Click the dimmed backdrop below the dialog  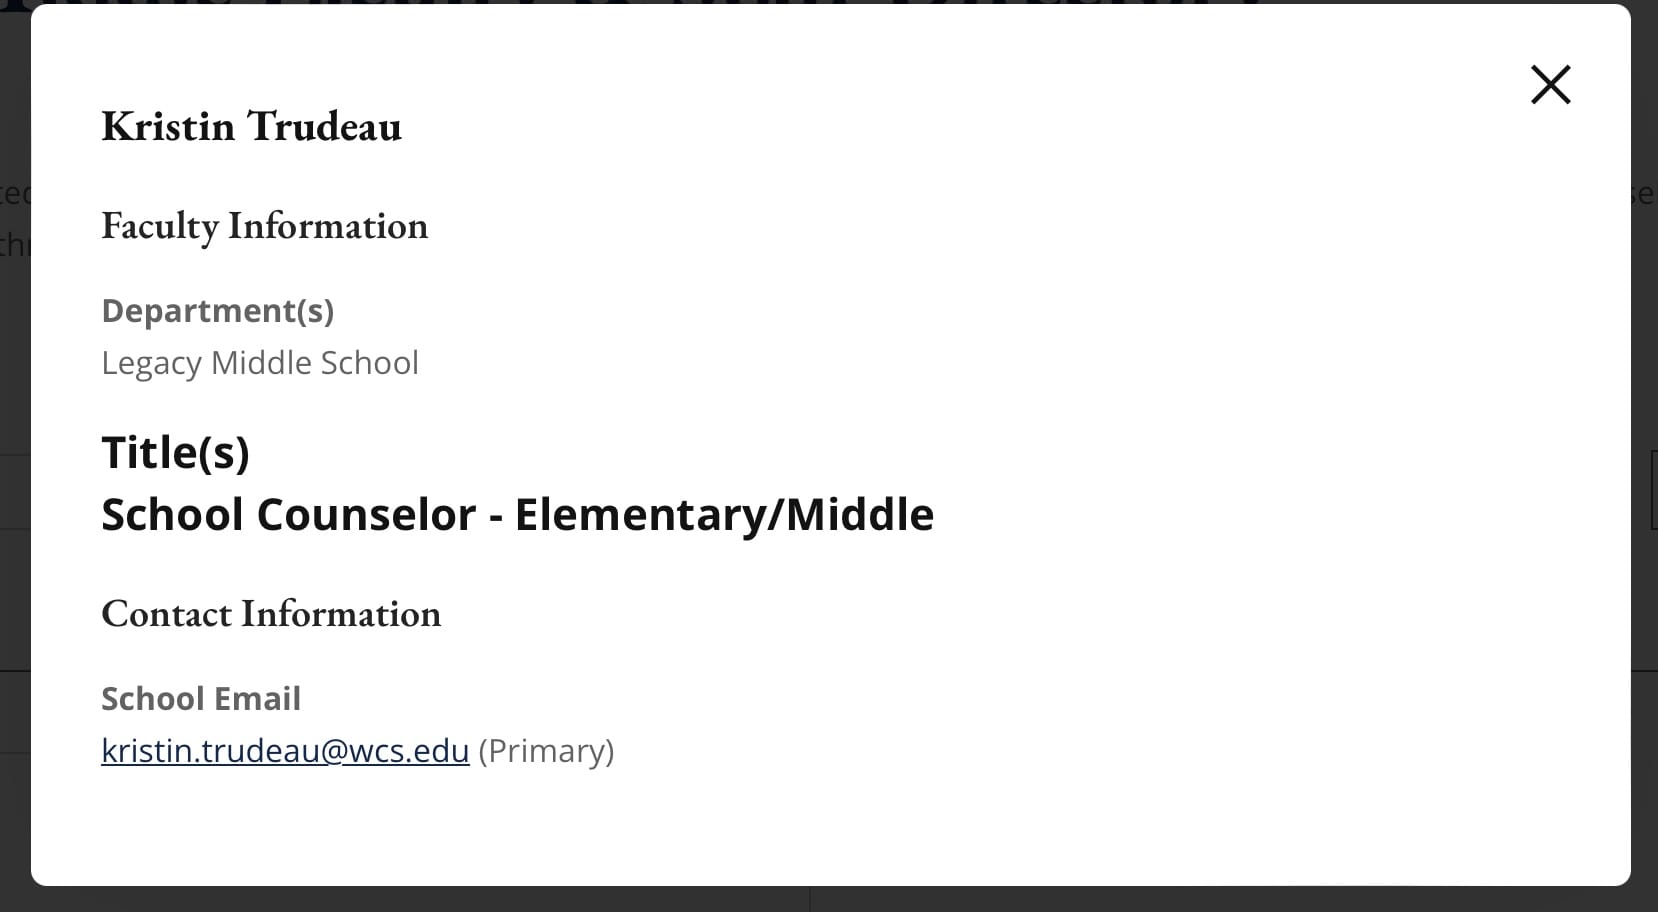[x=829, y=899]
